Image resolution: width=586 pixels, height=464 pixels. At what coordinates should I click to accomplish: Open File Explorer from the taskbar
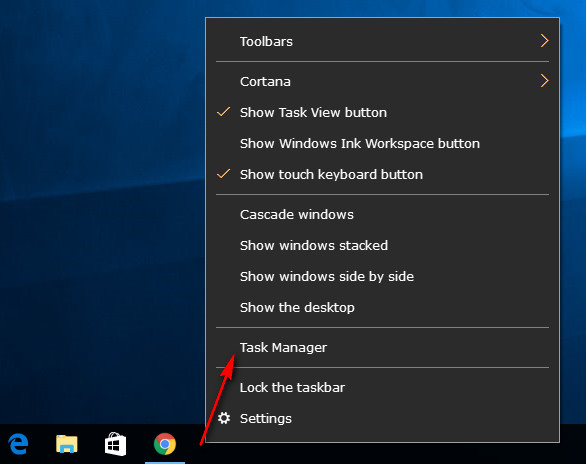(67, 444)
